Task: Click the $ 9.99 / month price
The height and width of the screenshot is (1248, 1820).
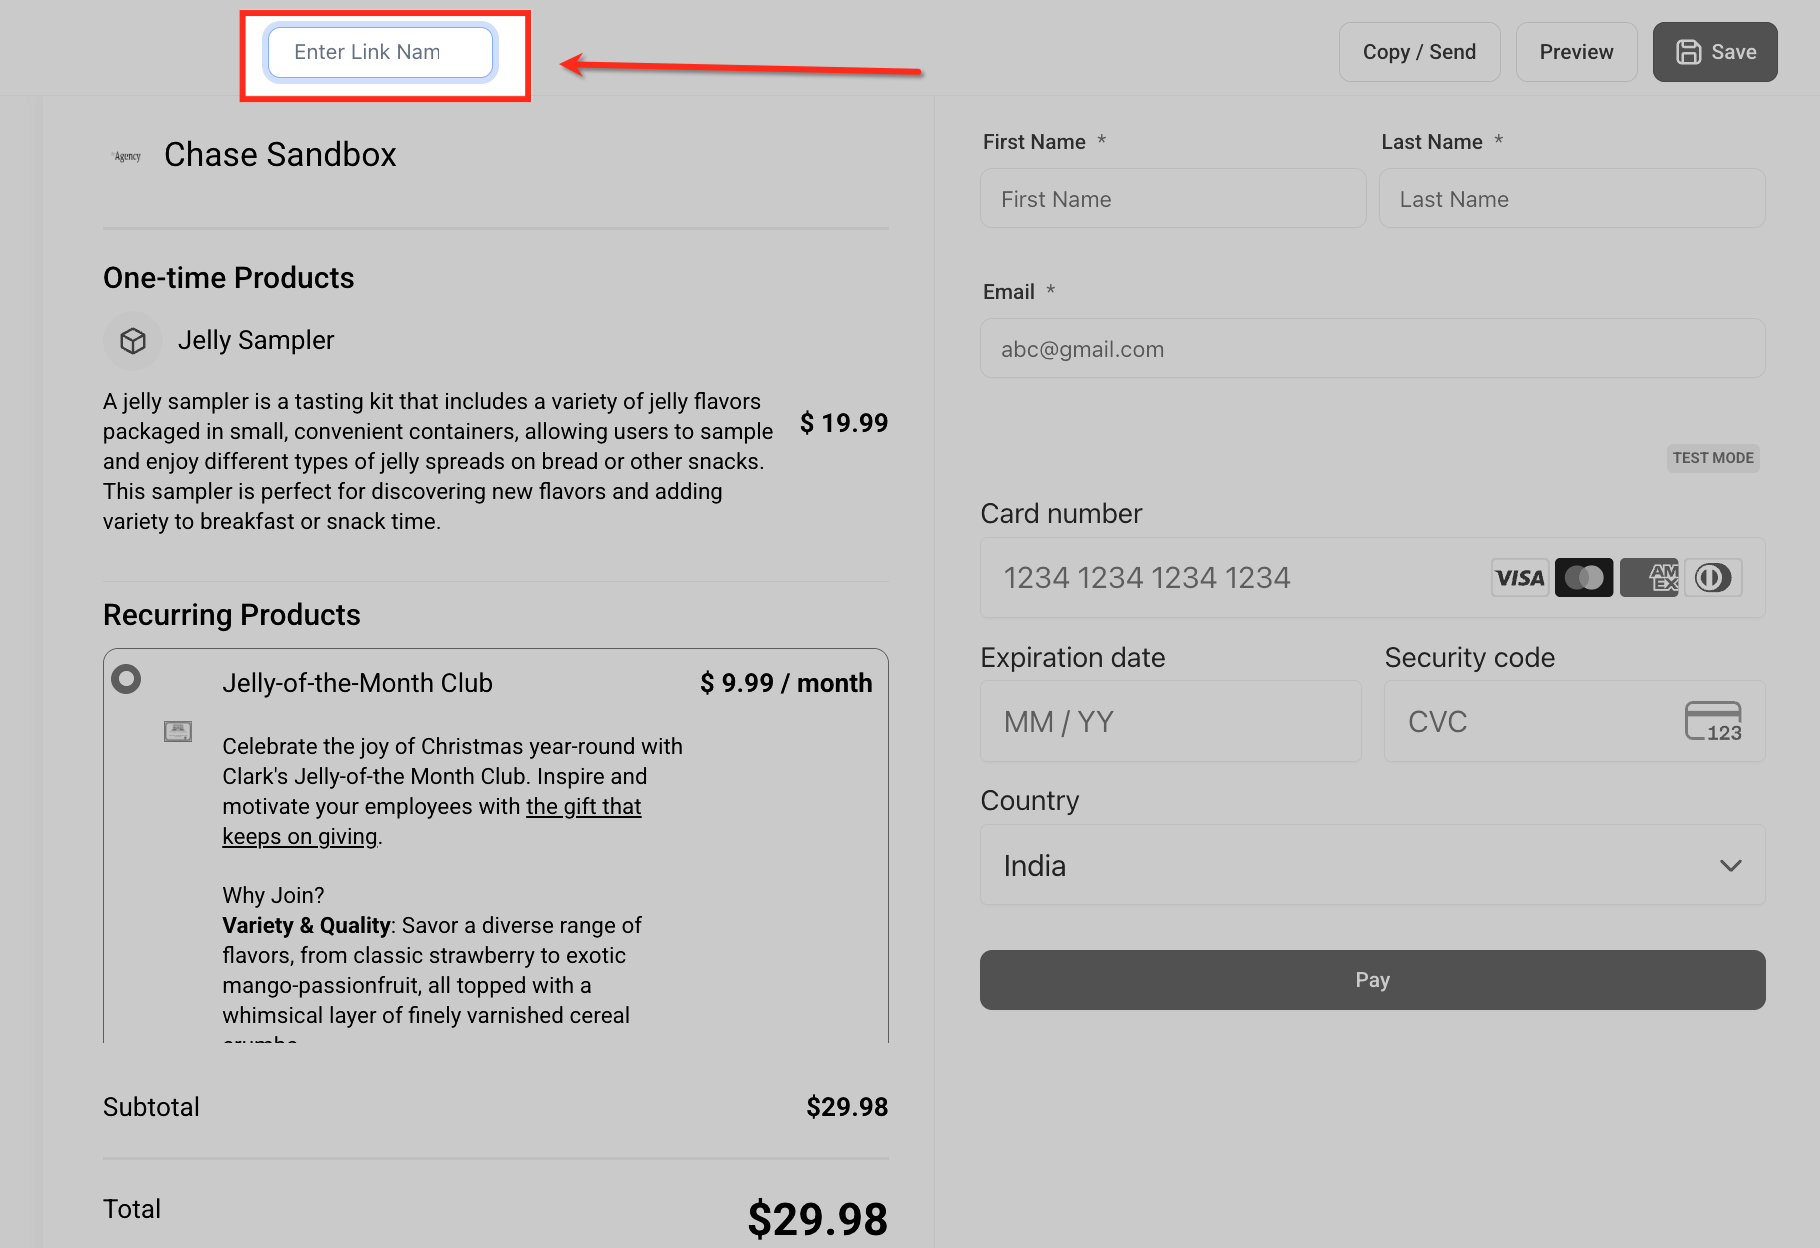Action: point(786,683)
